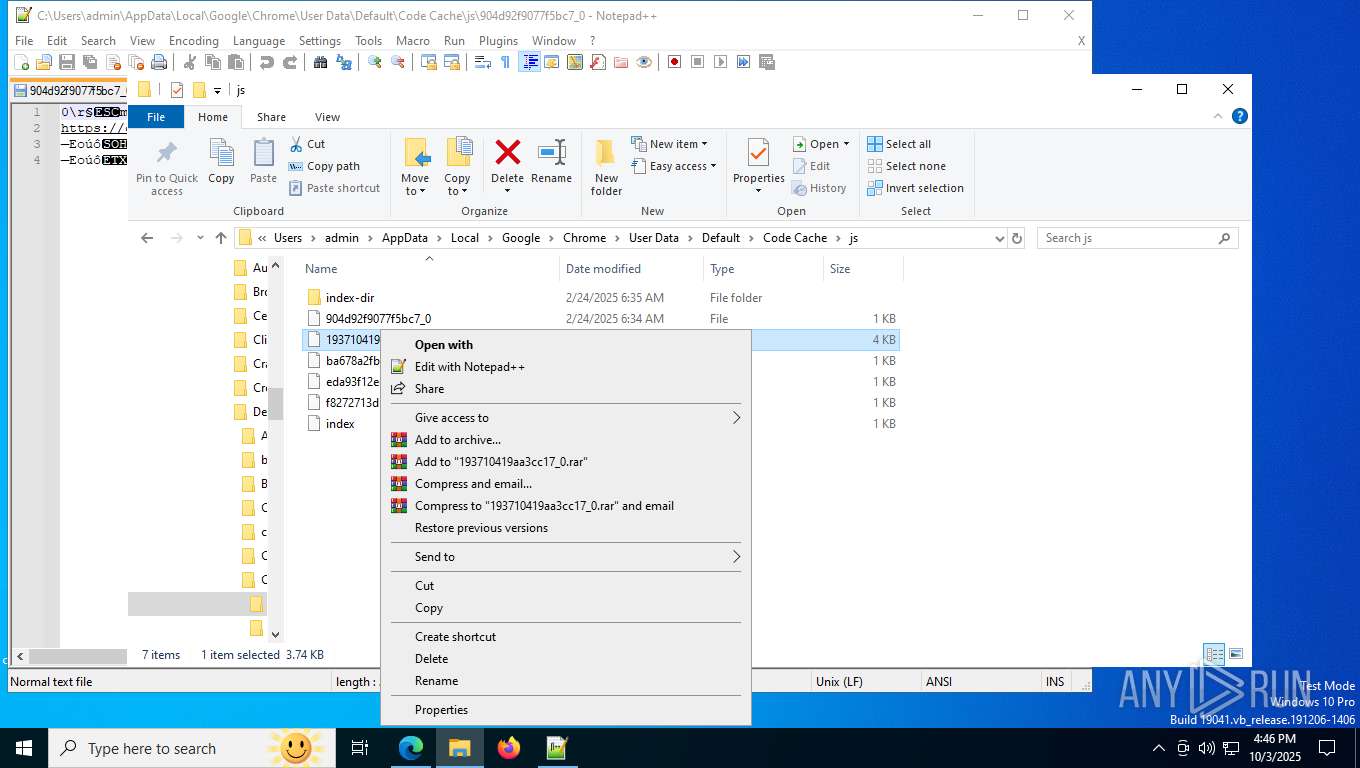
Task: Click Notepad++ Start recording macro icon
Action: (x=675, y=62)
